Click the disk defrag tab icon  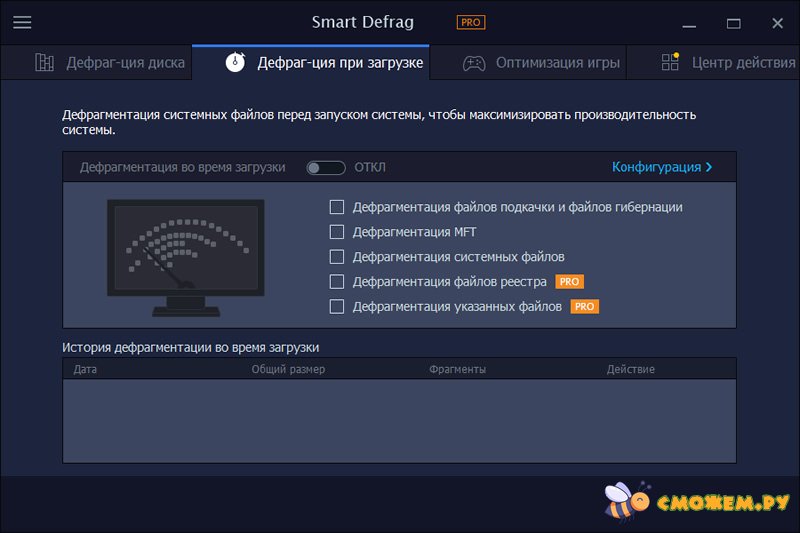point(44,63)
